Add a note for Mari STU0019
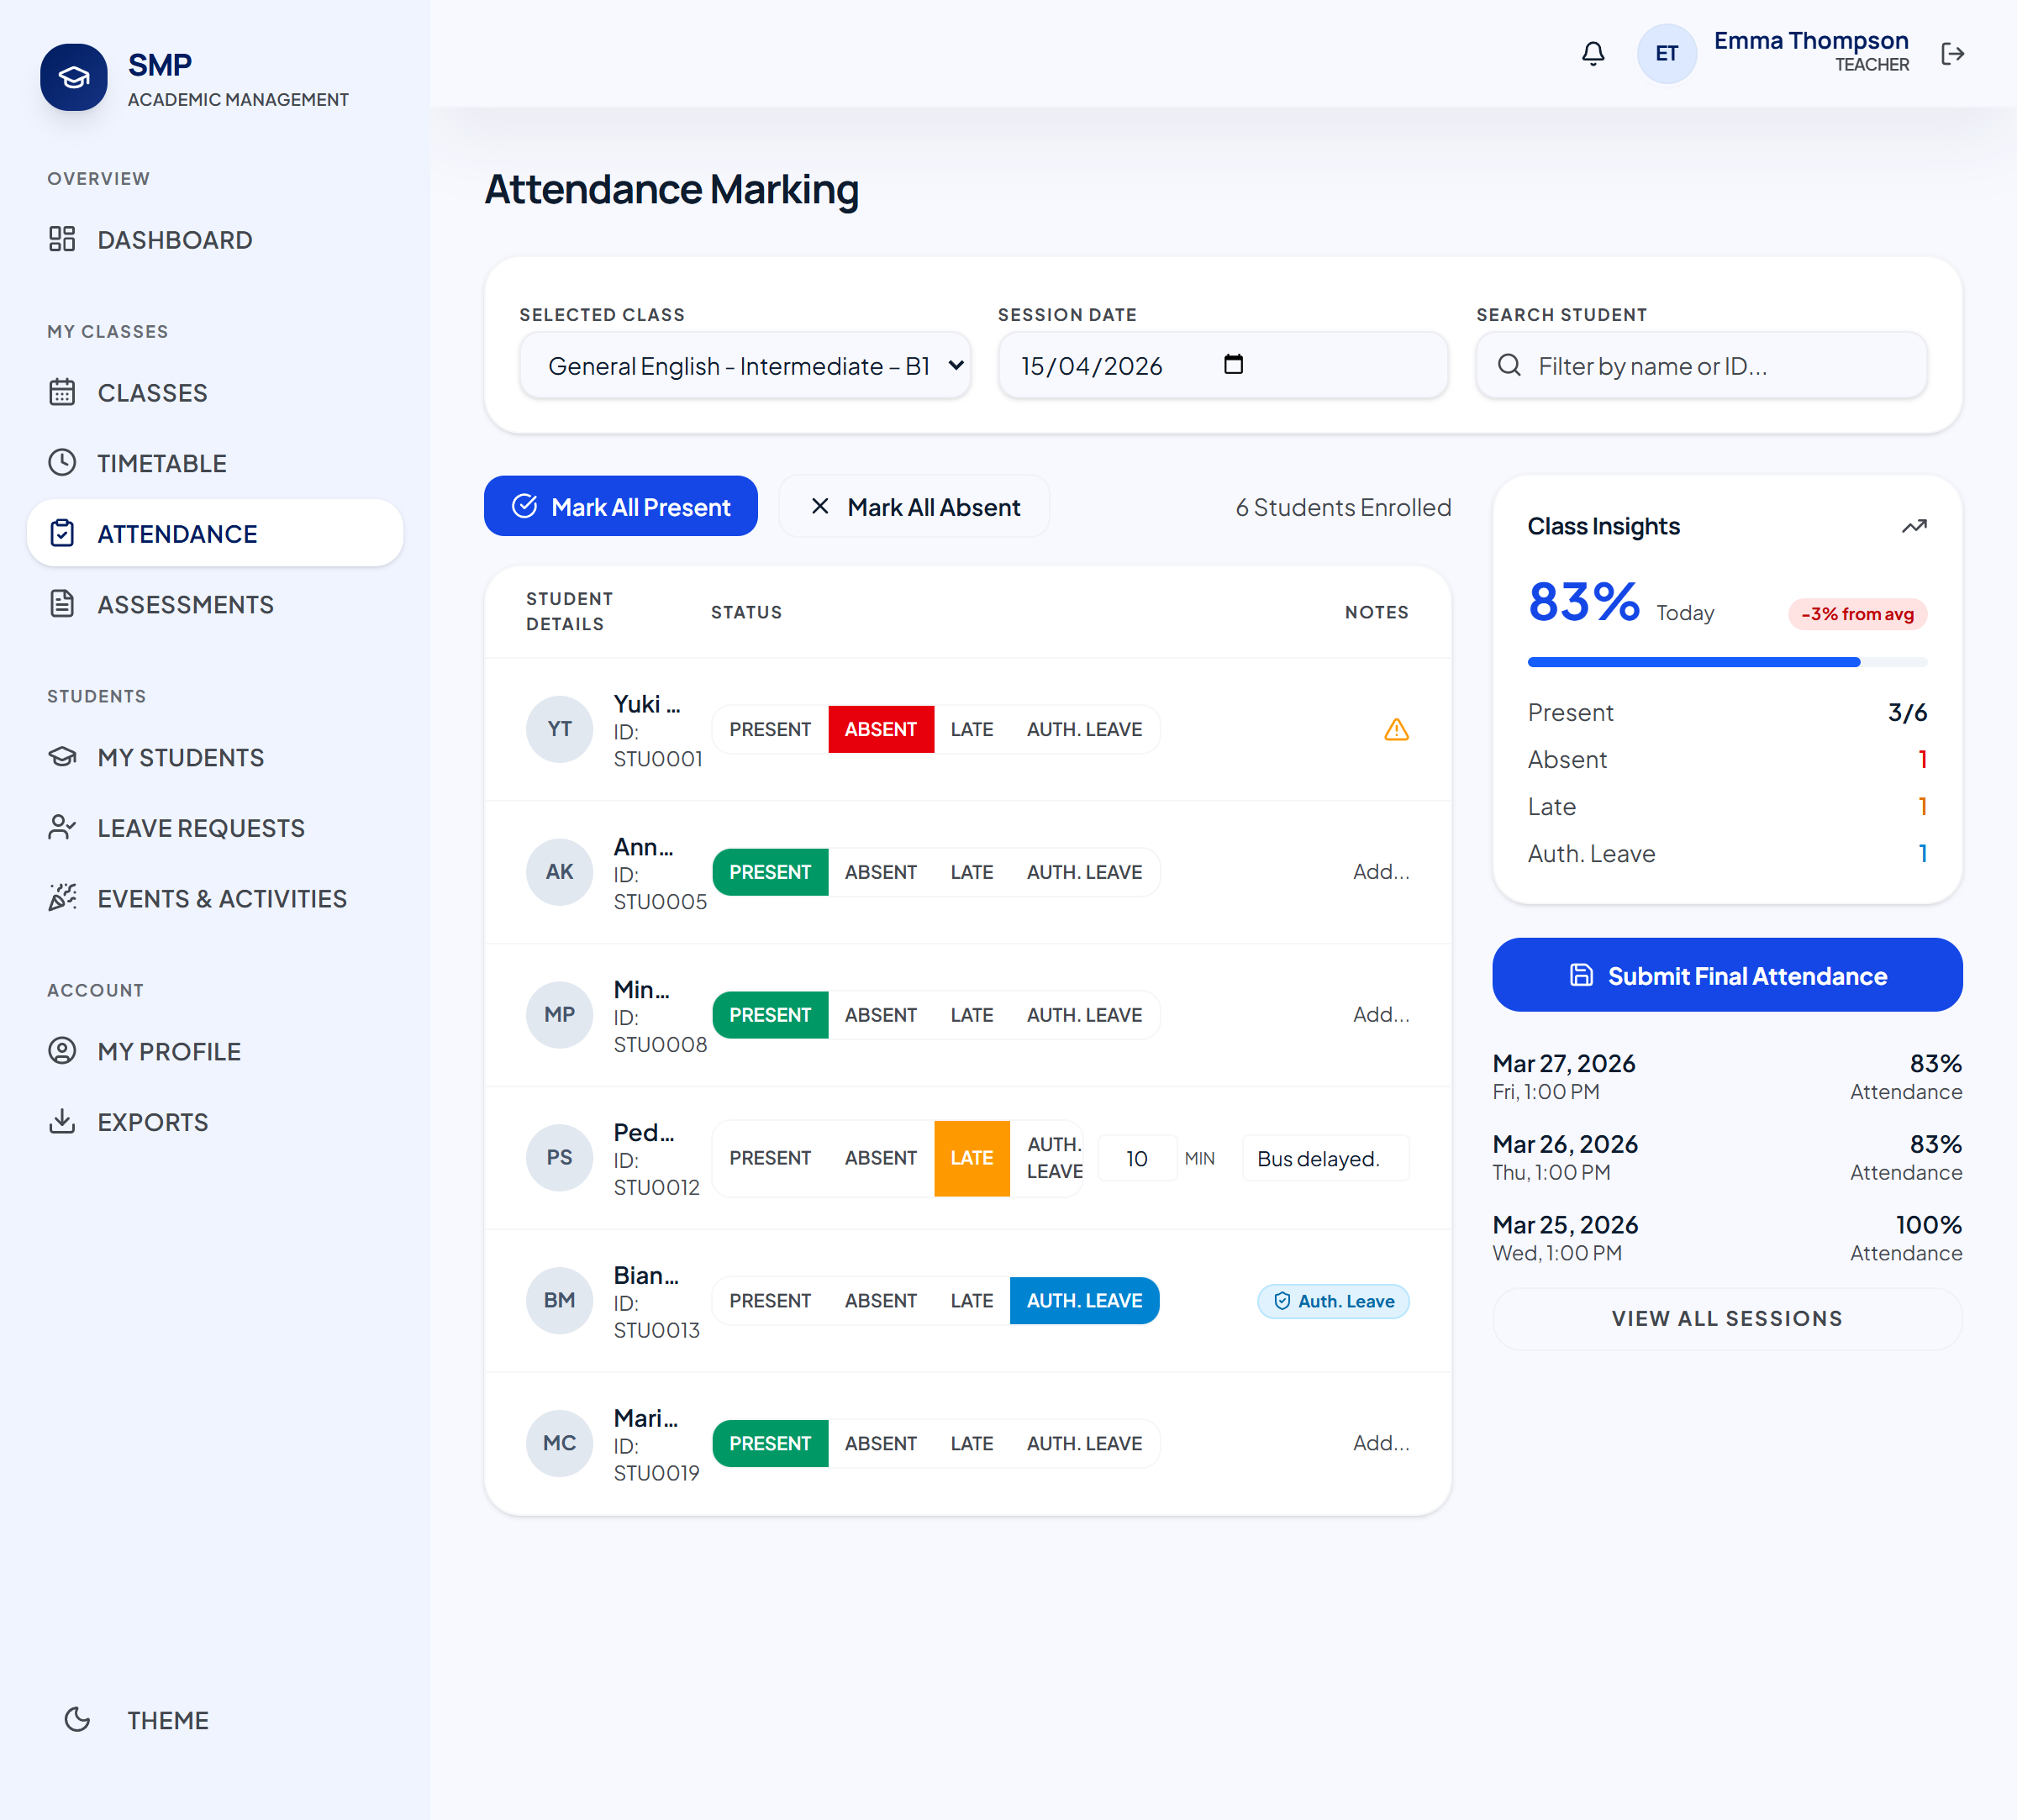 1381,1444
